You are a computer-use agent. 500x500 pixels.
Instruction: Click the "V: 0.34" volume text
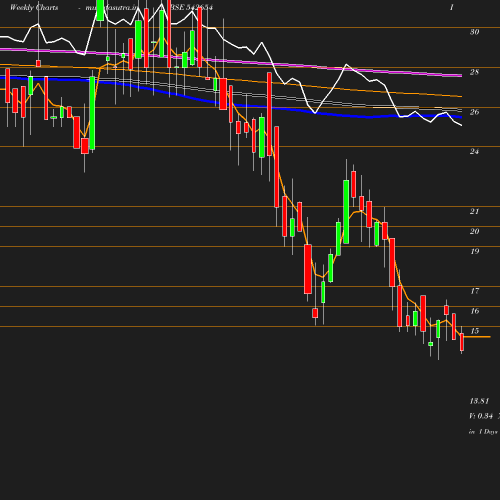(x=481, y=416)
